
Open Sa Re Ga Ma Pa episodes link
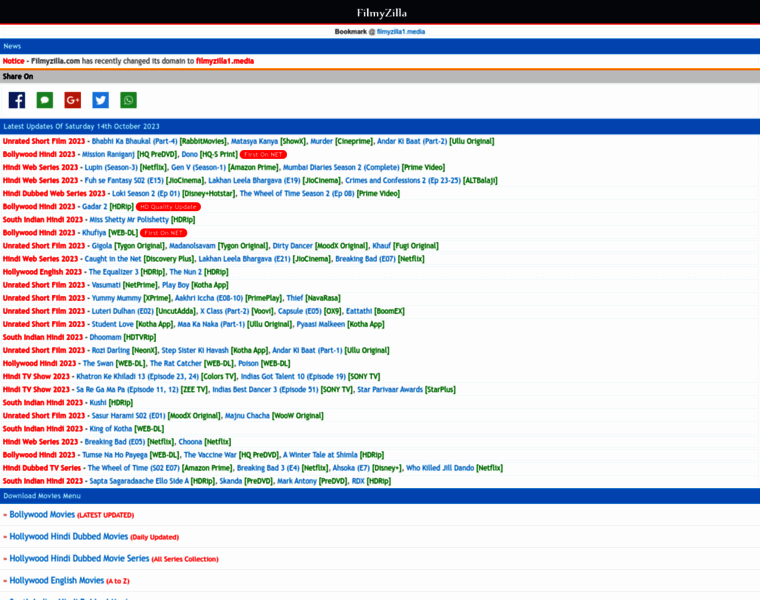point(127,390)
